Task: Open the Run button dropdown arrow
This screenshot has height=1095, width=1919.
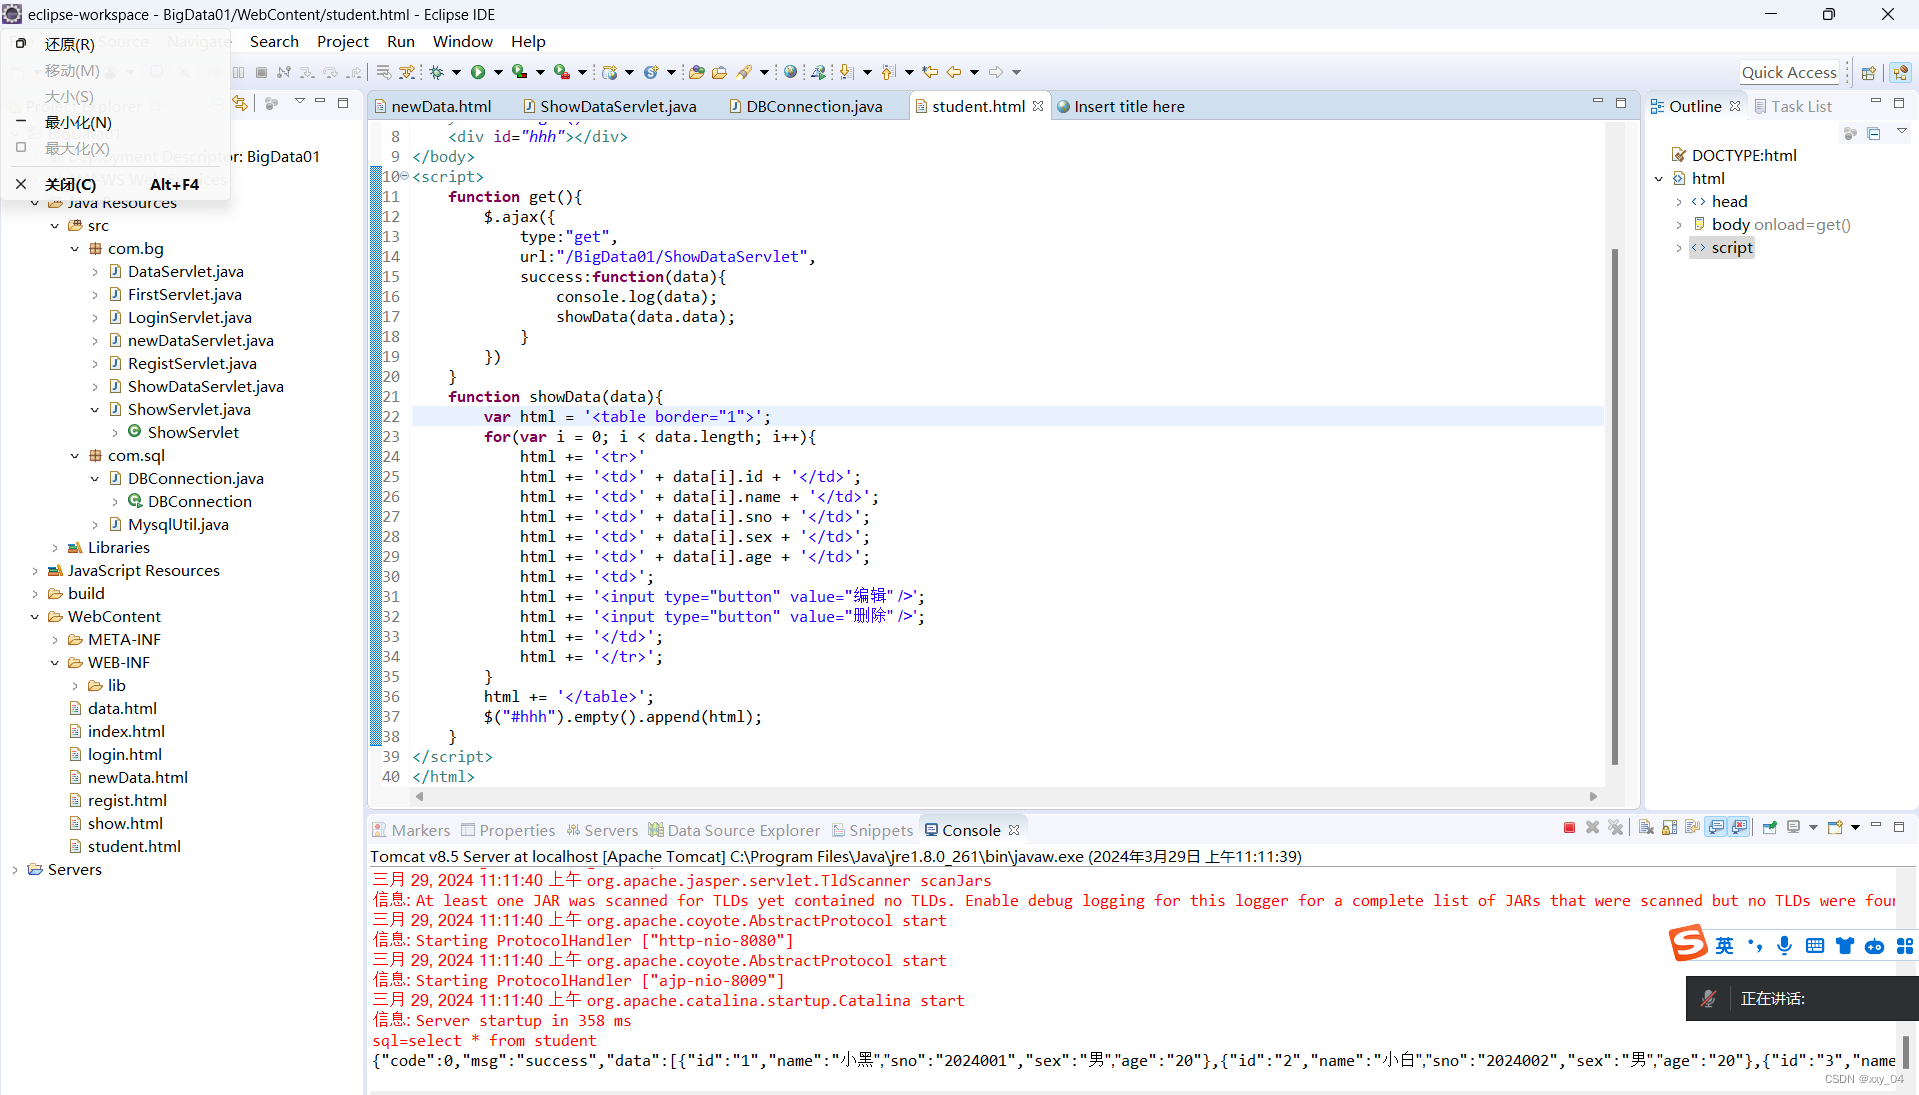Action: 498,72
